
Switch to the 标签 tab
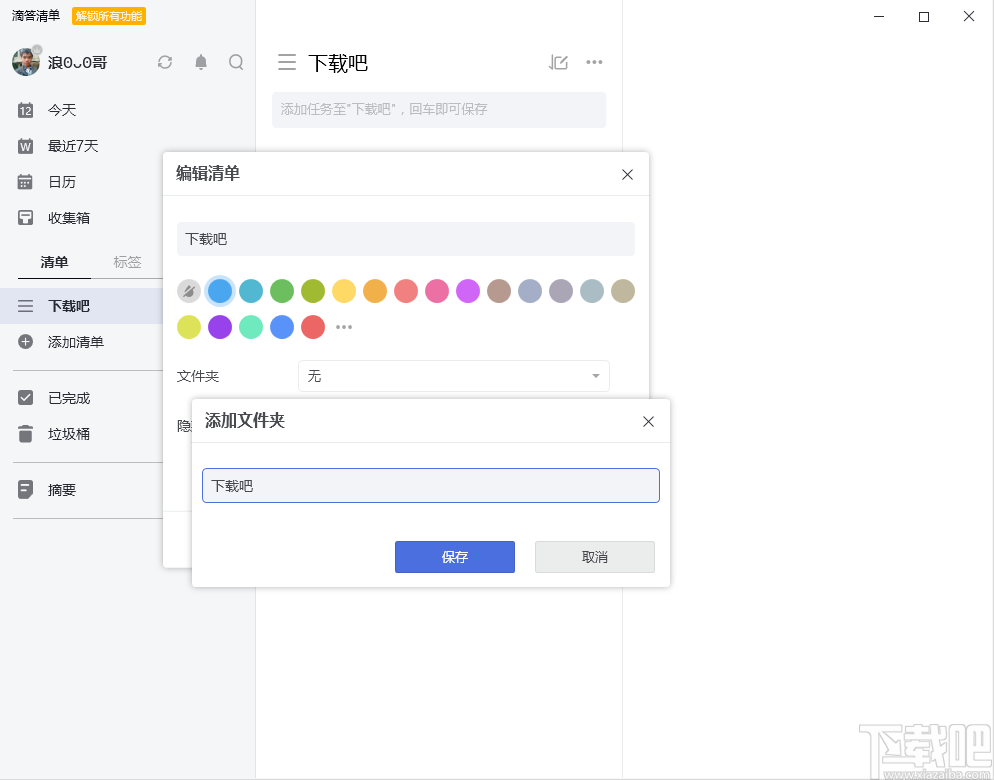[x=128, y=262]
